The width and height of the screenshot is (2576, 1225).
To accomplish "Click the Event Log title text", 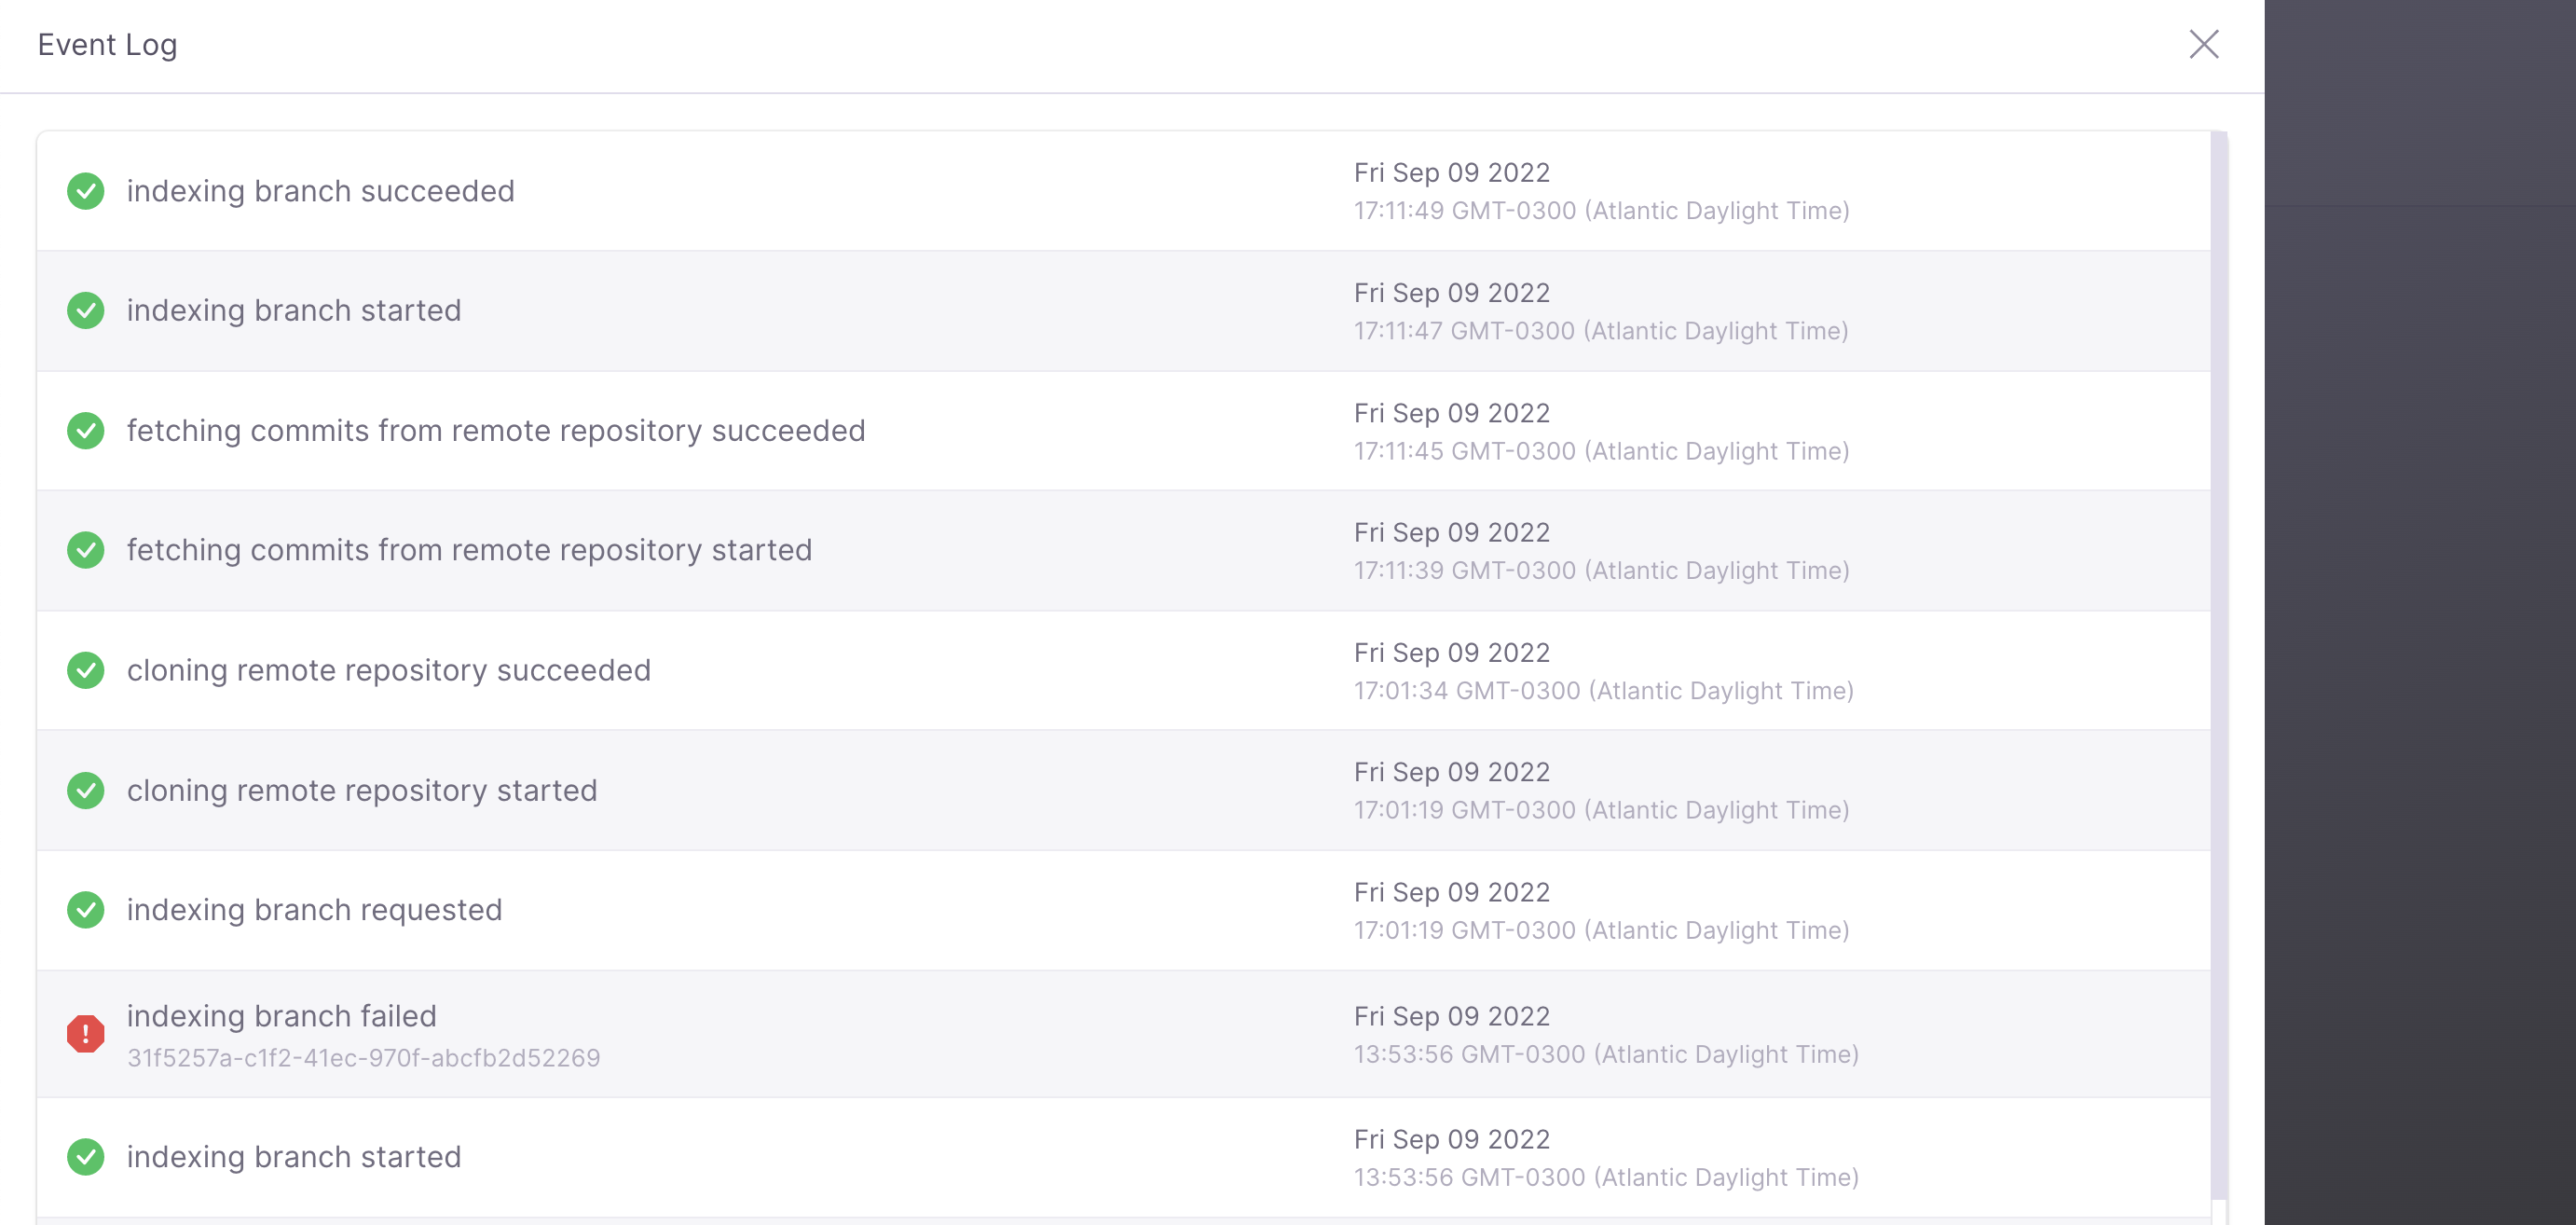I will point(108,45).
